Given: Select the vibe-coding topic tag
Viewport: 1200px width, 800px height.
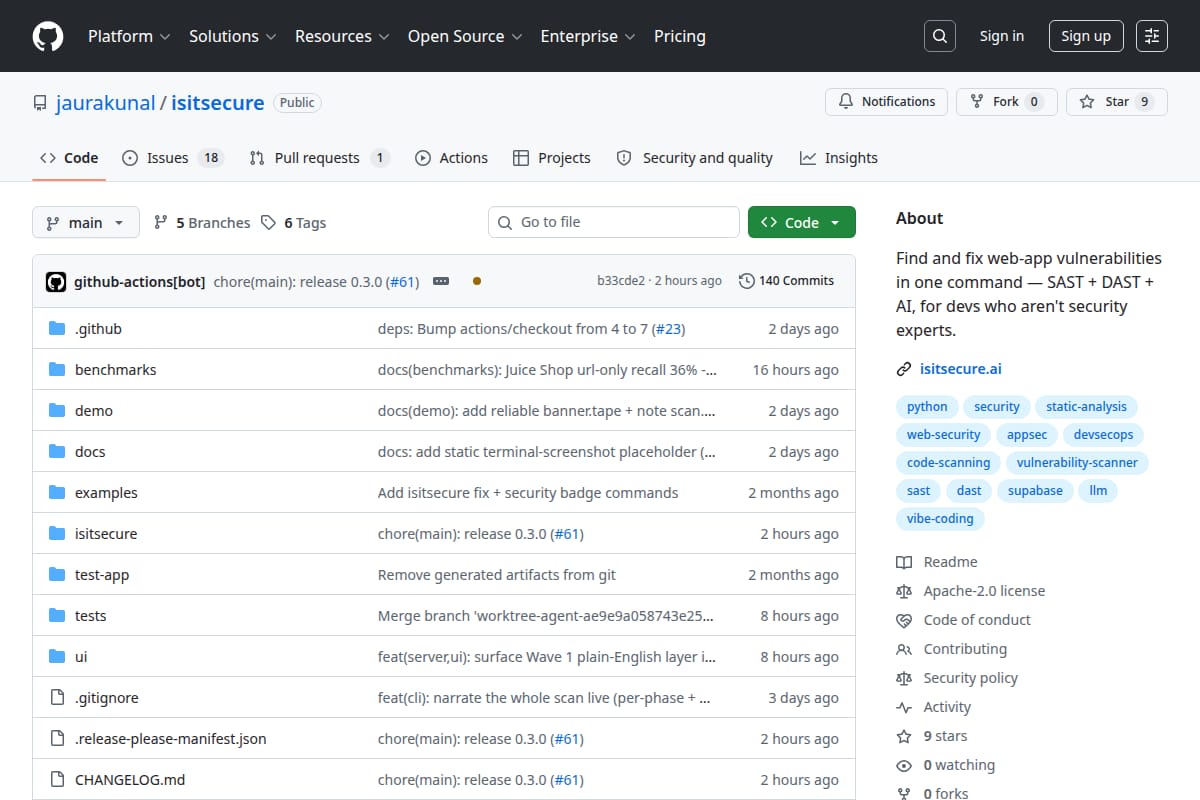Looking at the screenshot, I should click(940, 519).
